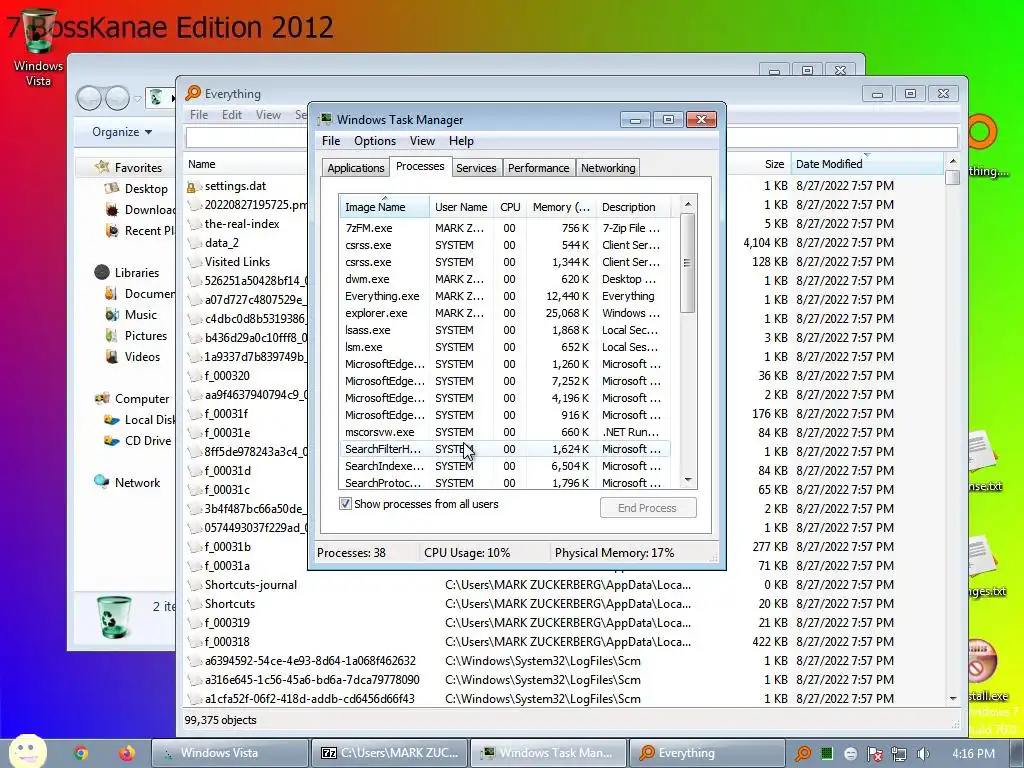The height and width of the screenshot is (768, 1024).
Task: Select the dwm.exe process row
Action: point(503,279)
